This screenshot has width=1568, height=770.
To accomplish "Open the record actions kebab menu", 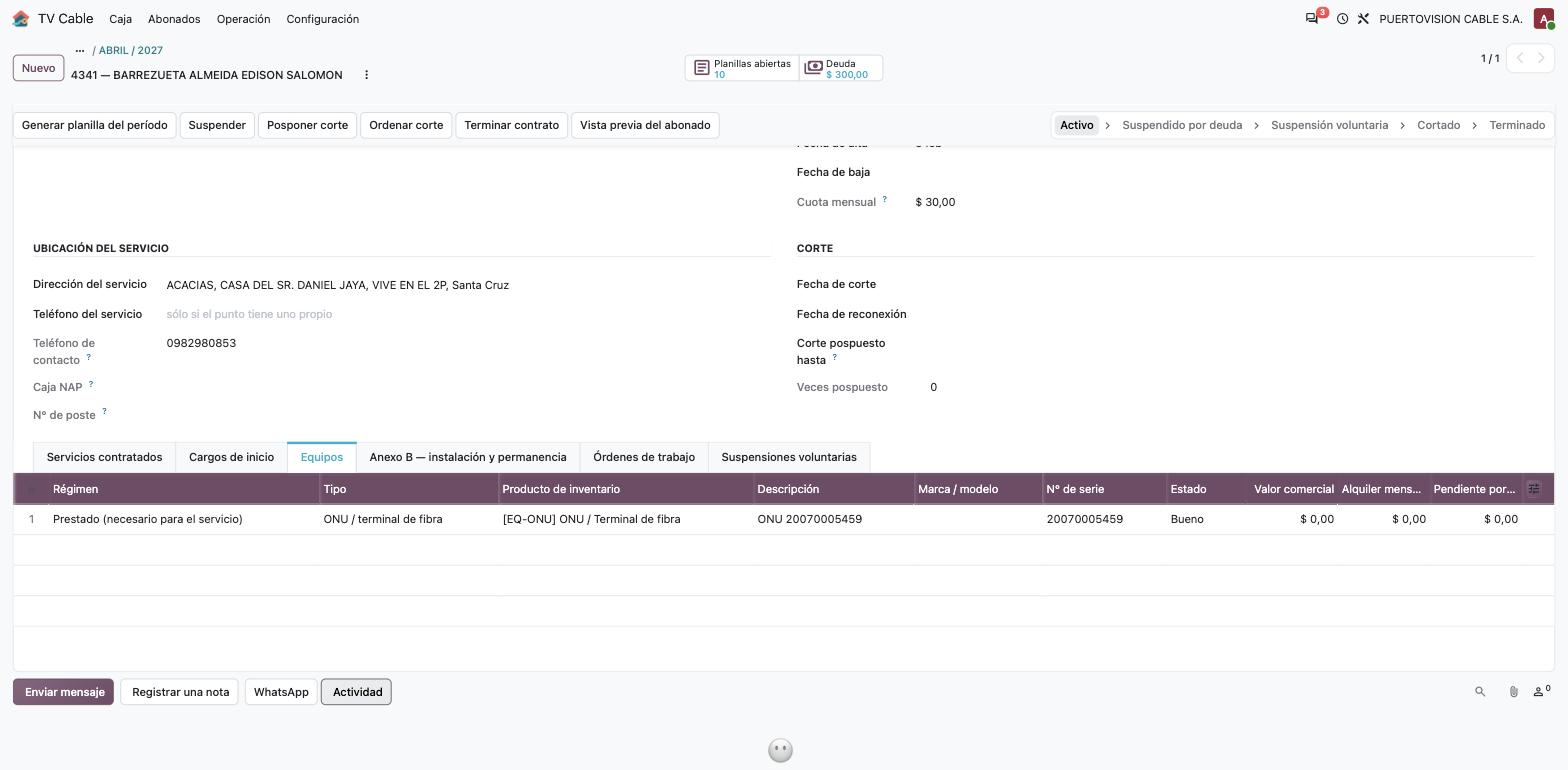I will click(x=366, y=75).
